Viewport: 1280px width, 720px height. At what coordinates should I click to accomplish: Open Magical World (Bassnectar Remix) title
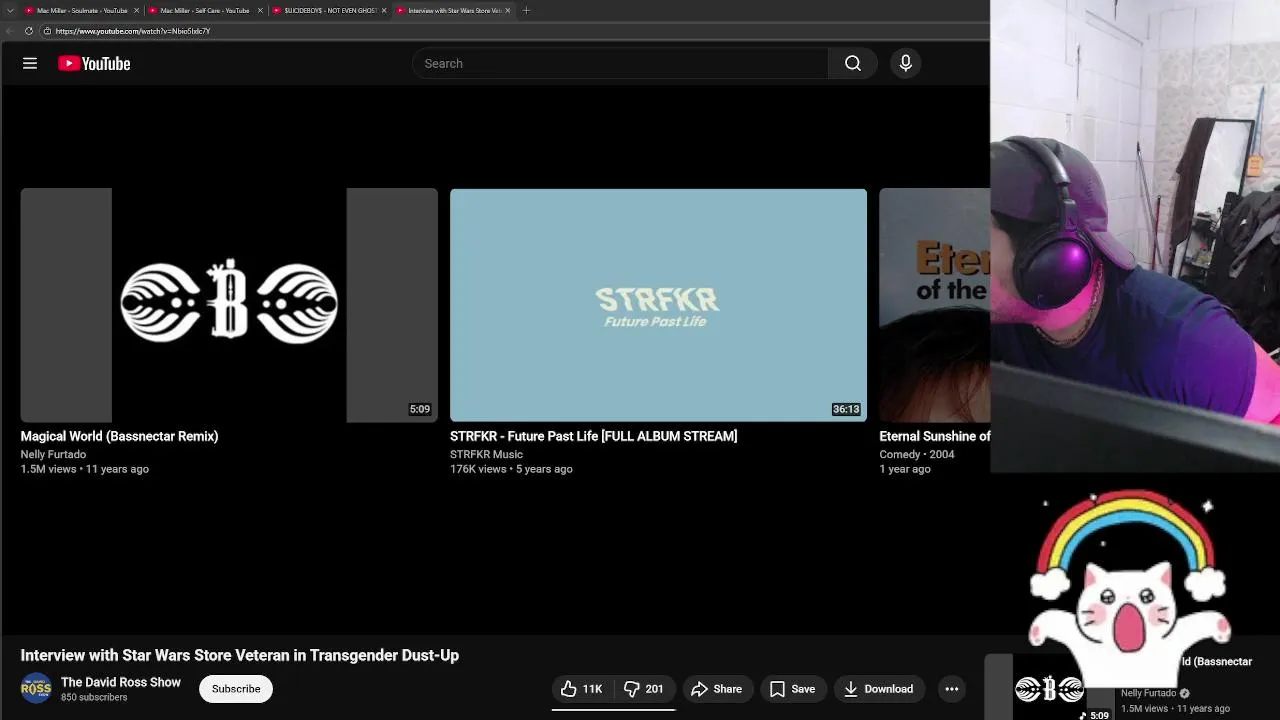point(119,436)
